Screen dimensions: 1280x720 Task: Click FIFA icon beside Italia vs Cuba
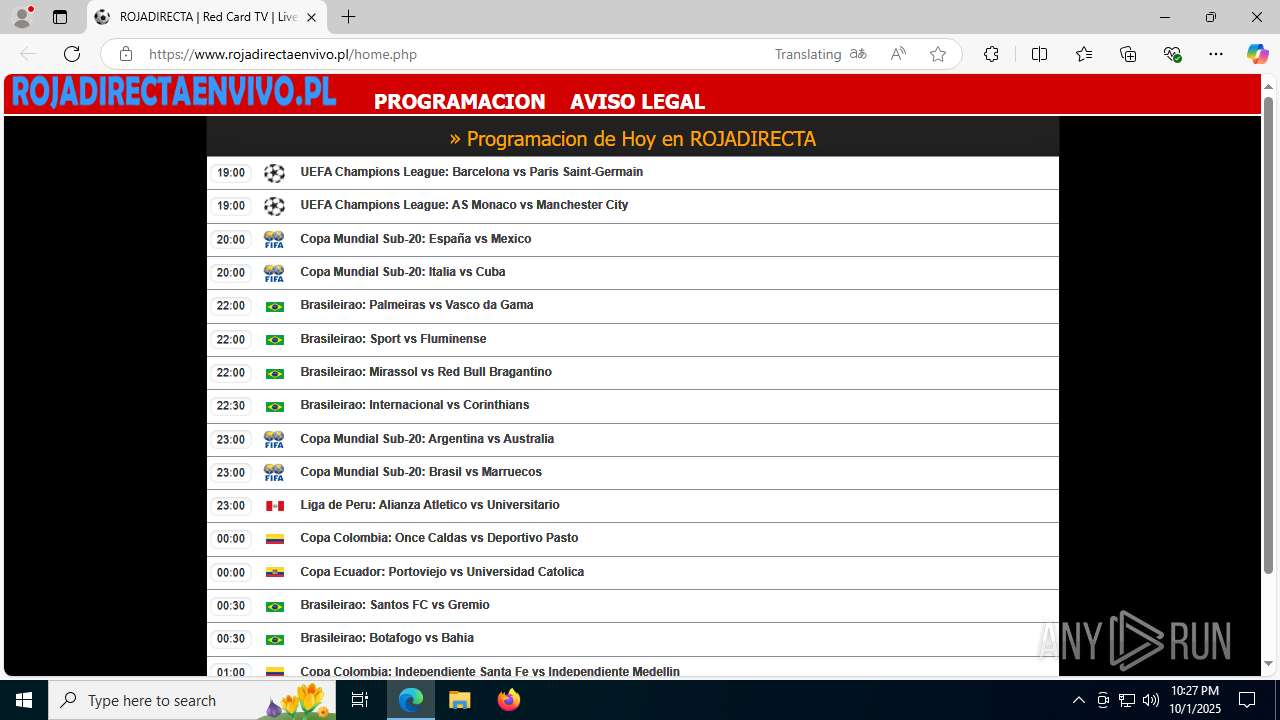coord(274,273)
